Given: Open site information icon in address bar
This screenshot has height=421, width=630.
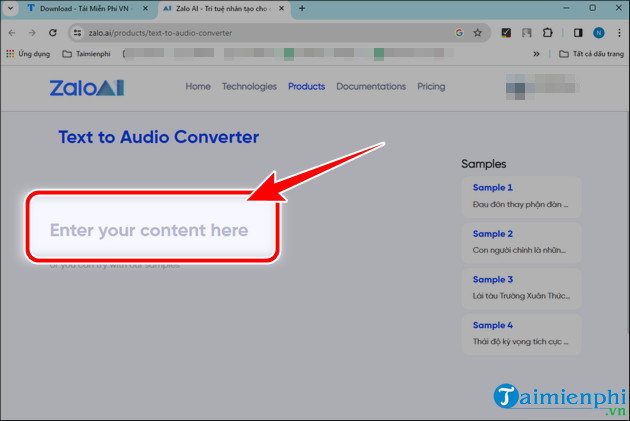Looking at the screenshot, I should click(x=77, y=33).
